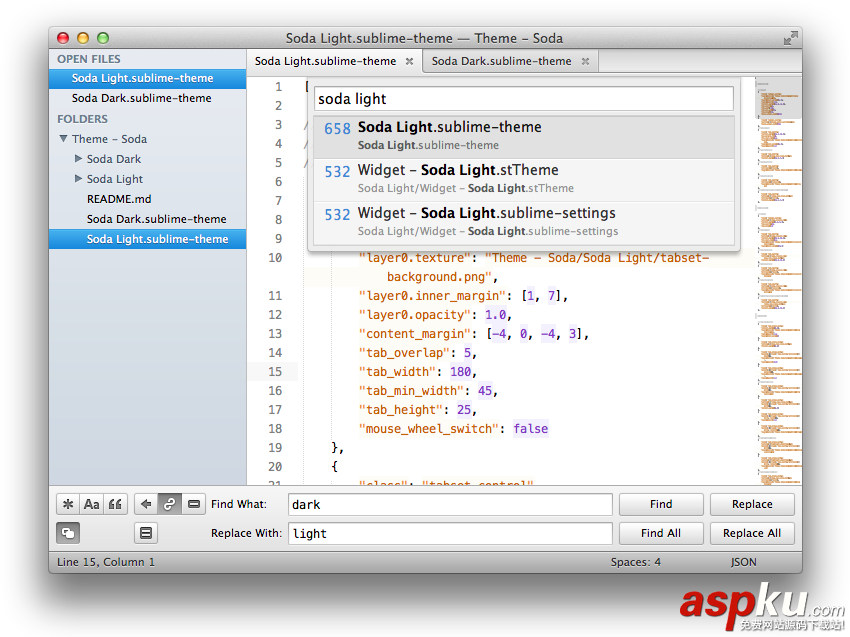
Task: Close the Soda Light.sublime-theme tab
Action: [409, 61]
